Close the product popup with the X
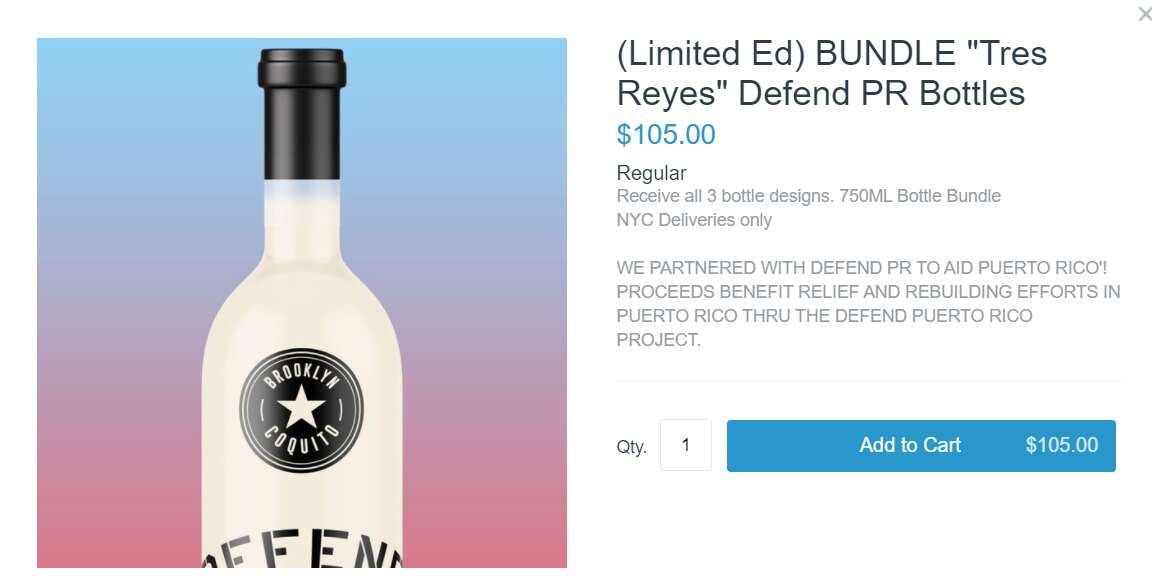 click(1144, 15)
